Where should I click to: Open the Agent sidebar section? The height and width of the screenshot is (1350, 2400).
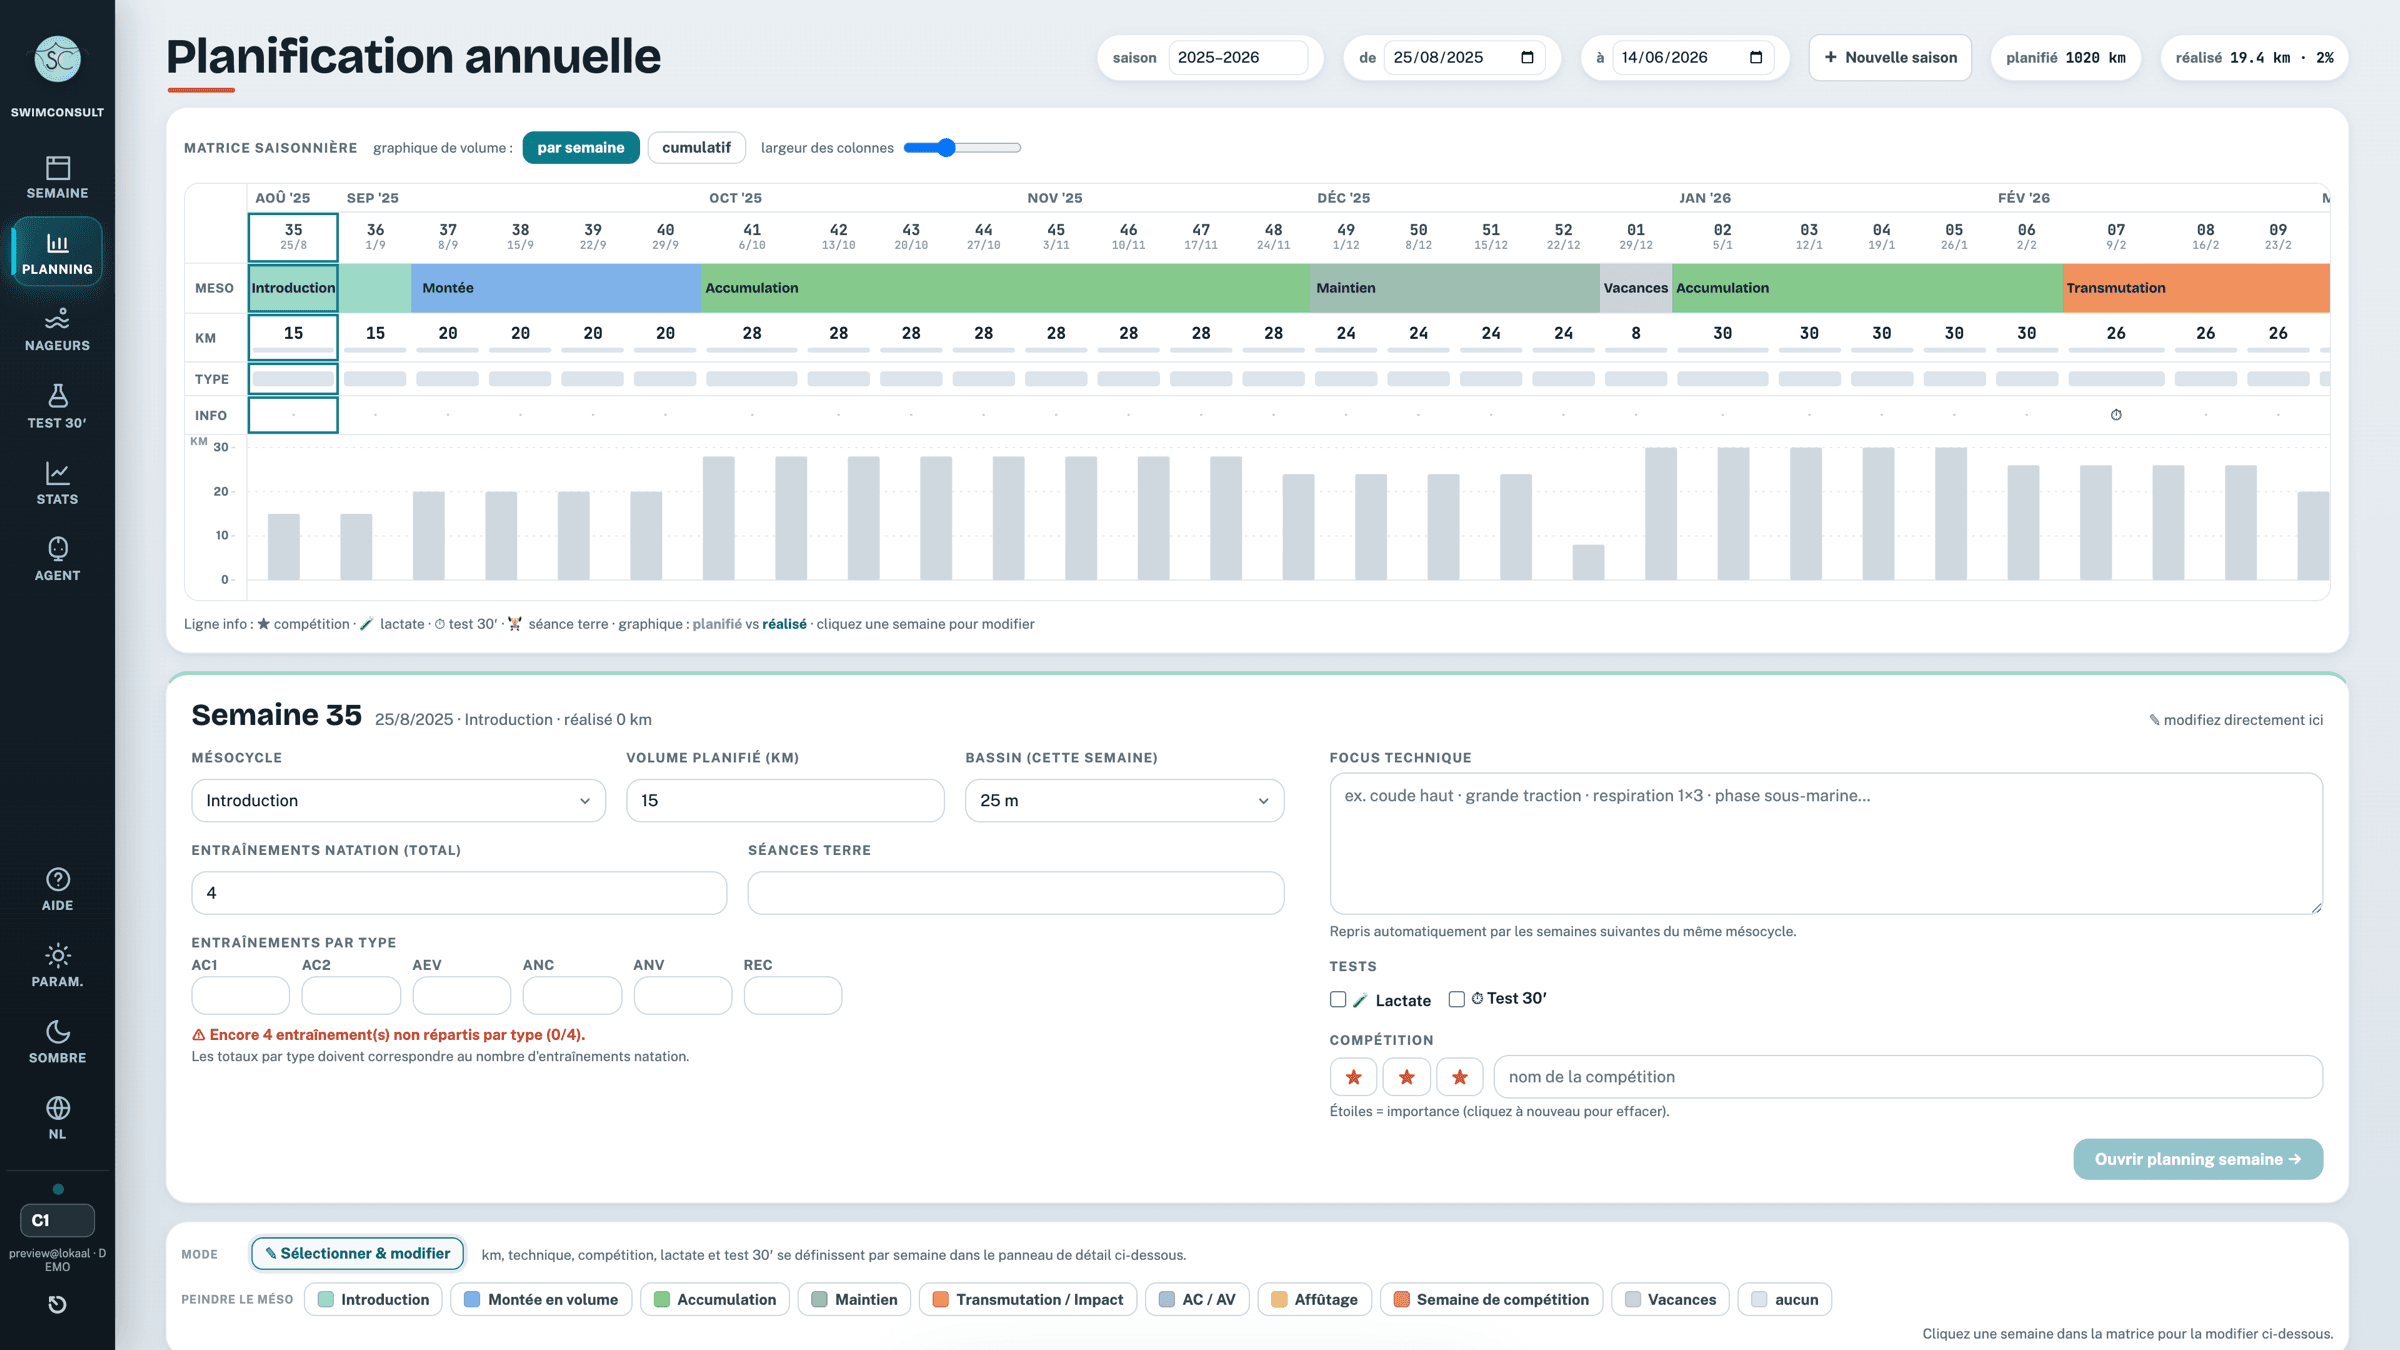point(57,559)
